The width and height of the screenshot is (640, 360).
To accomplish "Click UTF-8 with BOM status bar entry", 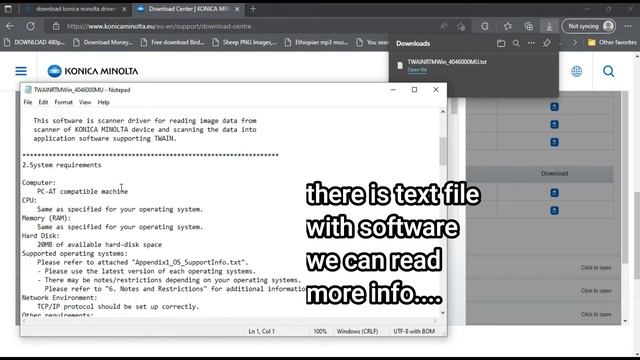I will pos(414,331).
